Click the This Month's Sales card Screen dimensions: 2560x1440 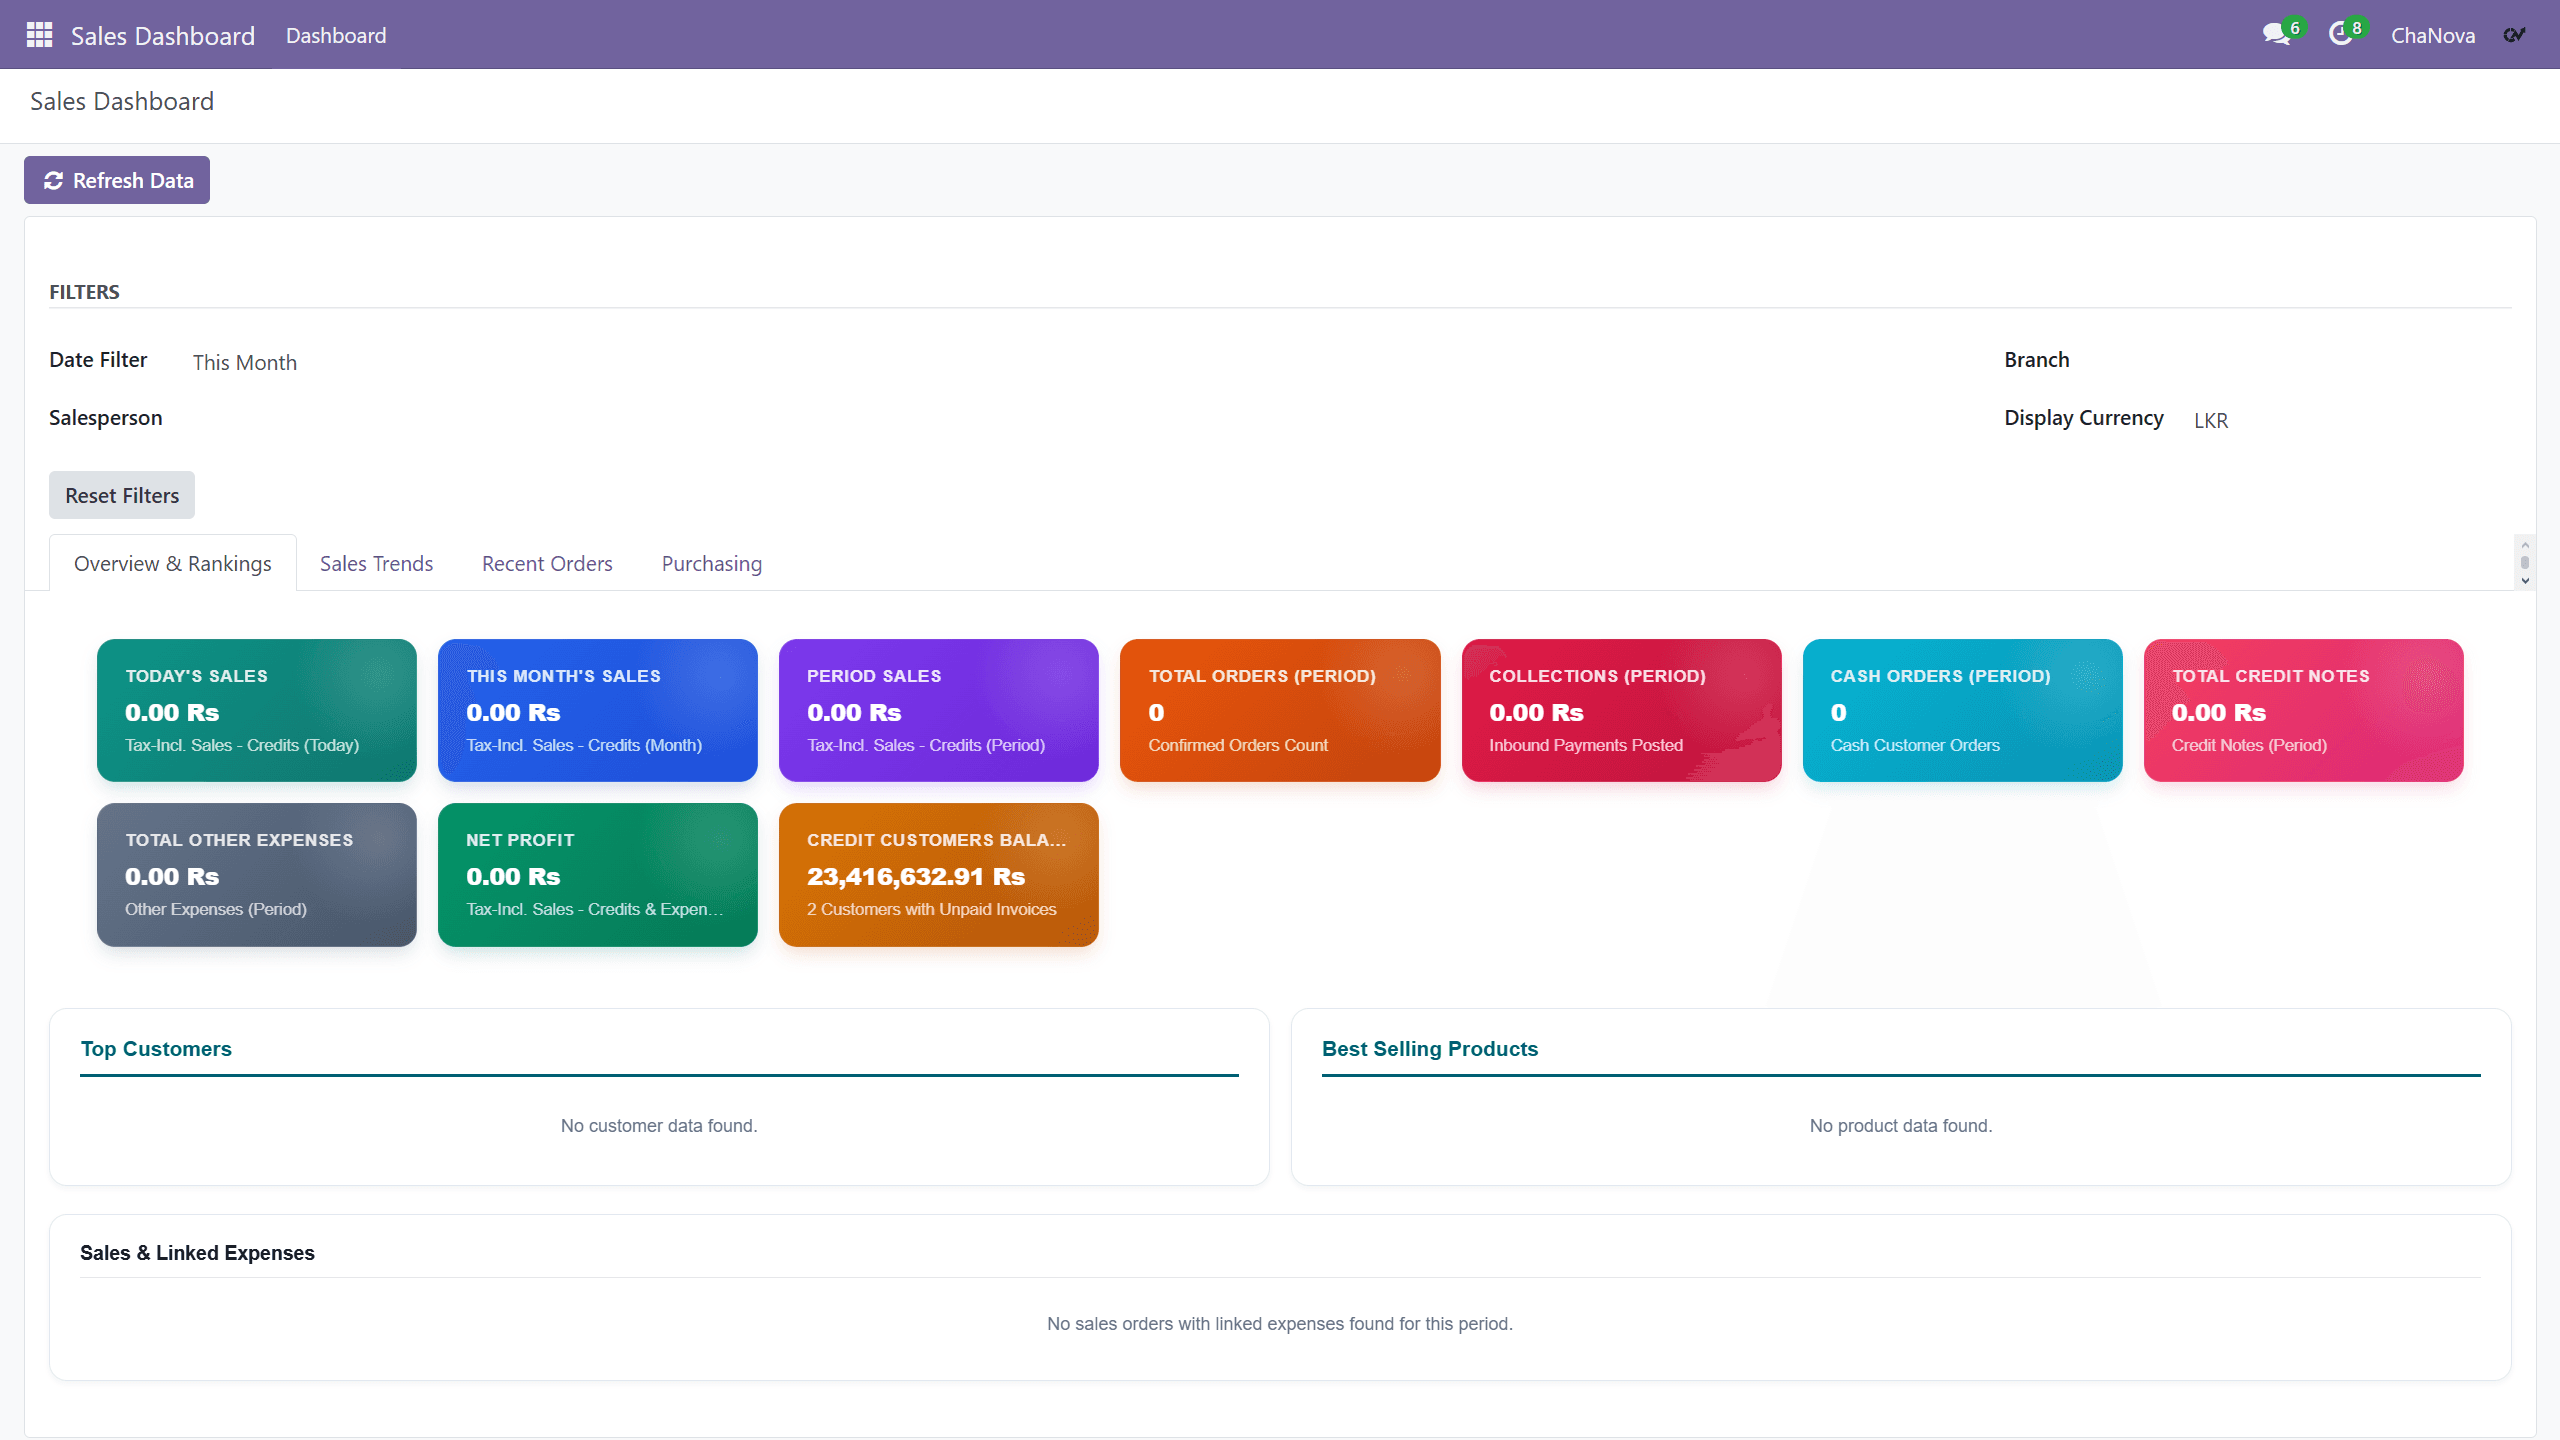pyautogui.click(x=598, y=710)
